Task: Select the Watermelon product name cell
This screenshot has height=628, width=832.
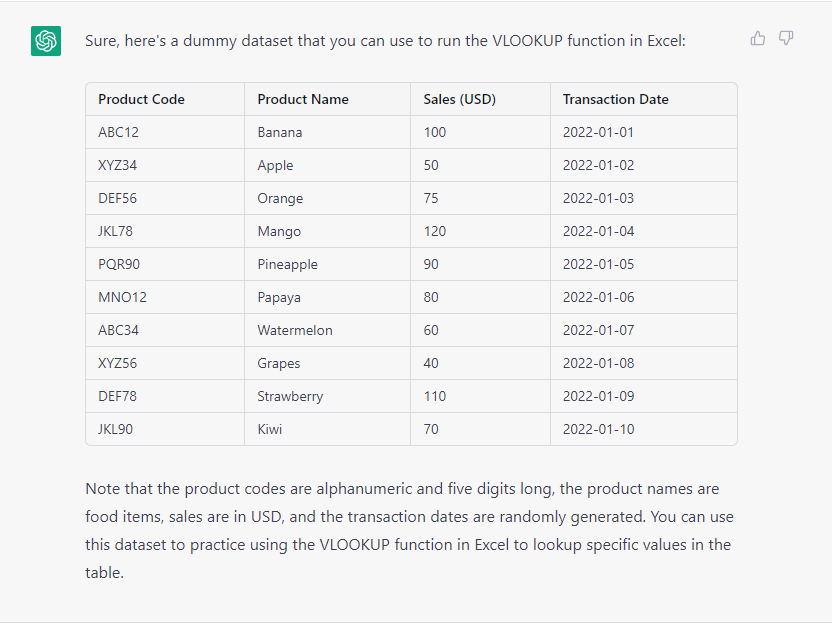Action: point(295,330)
